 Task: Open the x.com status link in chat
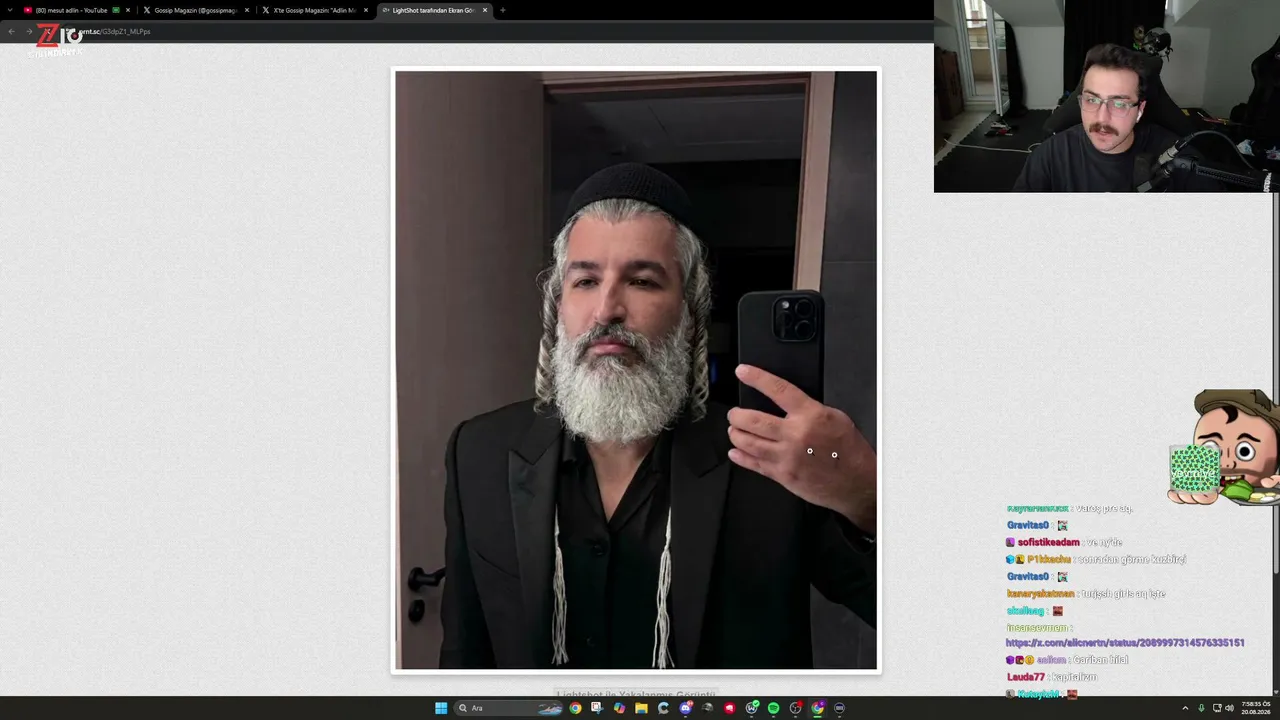click(x=1125, y=643)
